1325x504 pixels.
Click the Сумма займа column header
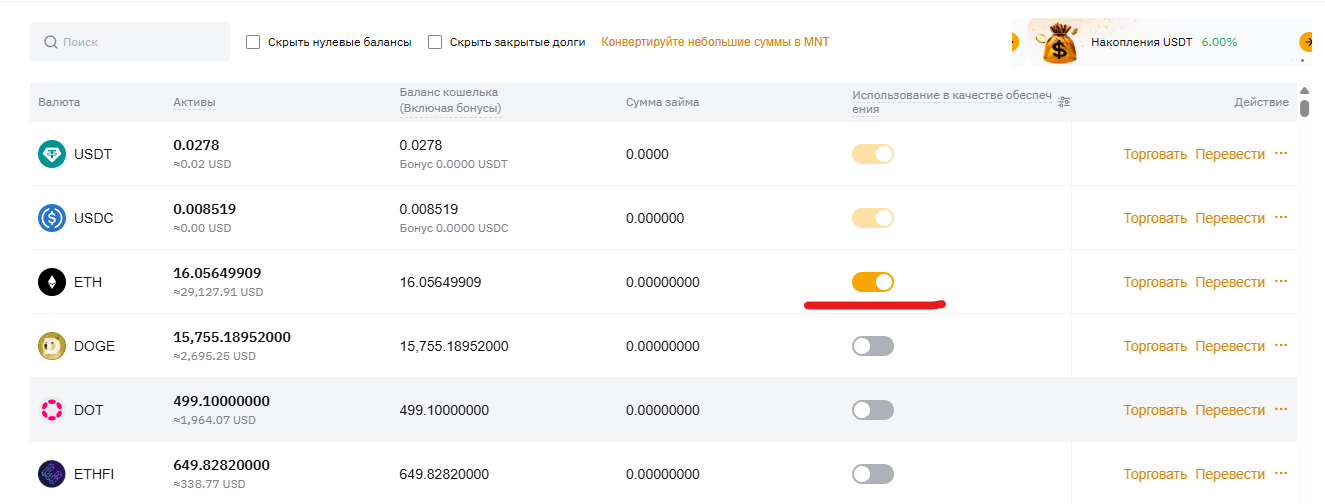[x=662, y=102]
